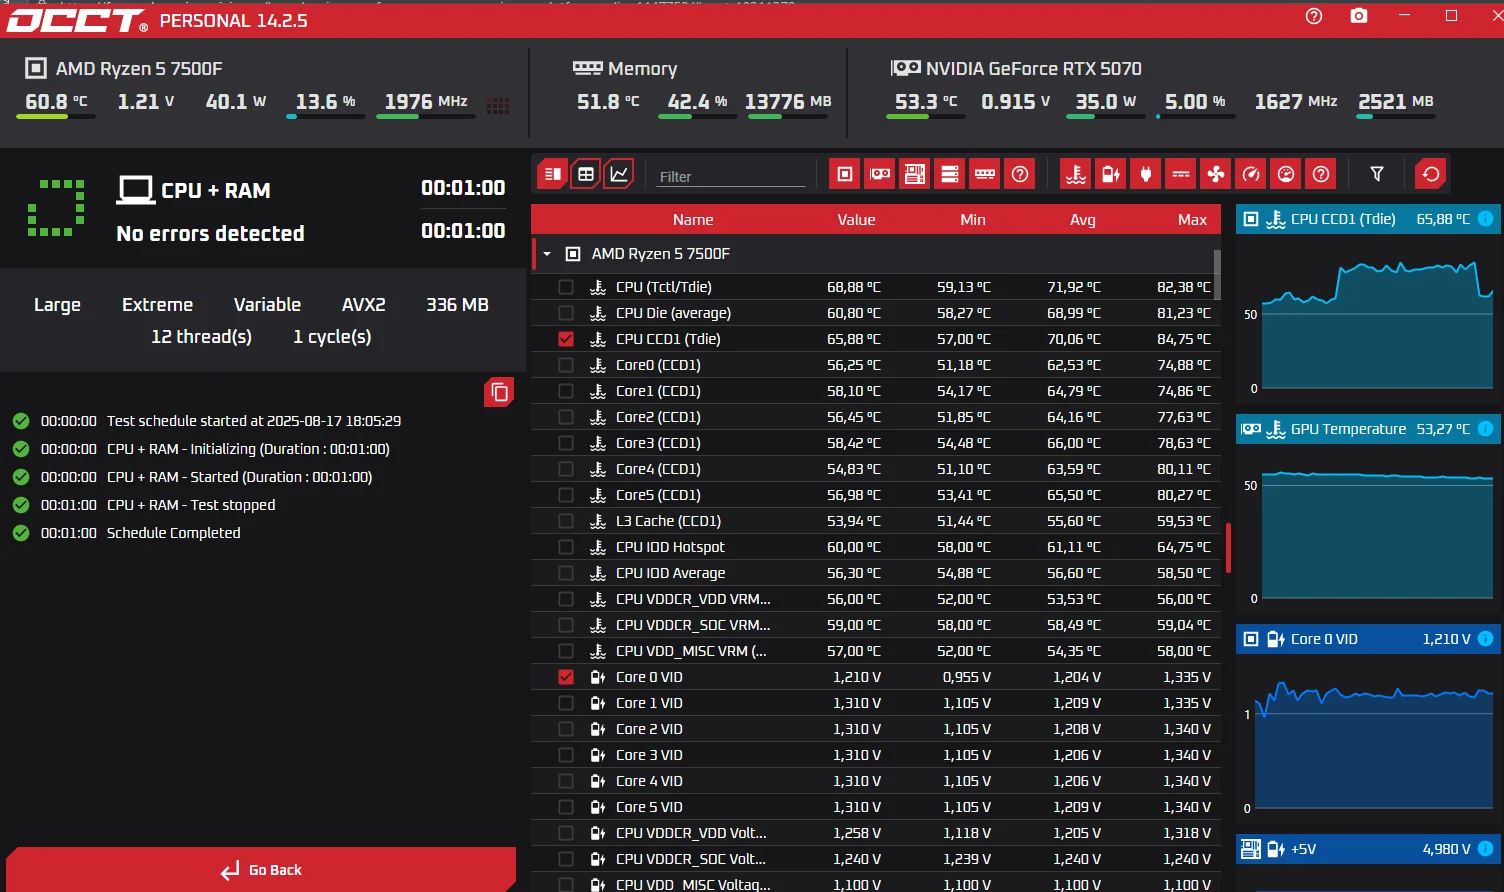Open info for Core 0 VID graph
Viewport: 1504px width, 892px height.
coord(1486,639)
